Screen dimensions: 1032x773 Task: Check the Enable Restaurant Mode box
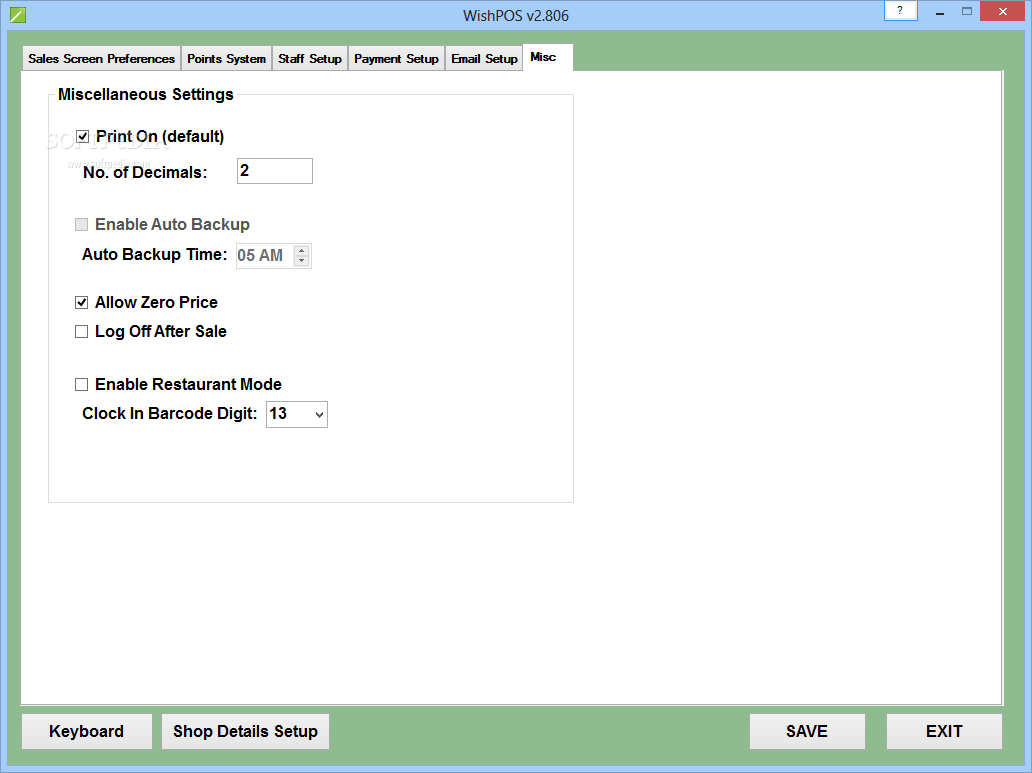pyautogui.click(x=82, y=384)
